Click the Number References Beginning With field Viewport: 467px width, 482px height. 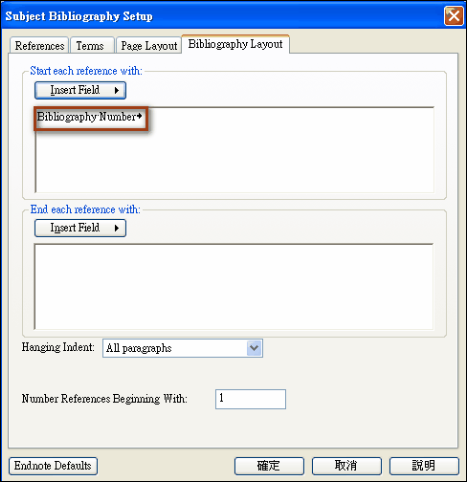pyautogui.click(x=250, y=399)
